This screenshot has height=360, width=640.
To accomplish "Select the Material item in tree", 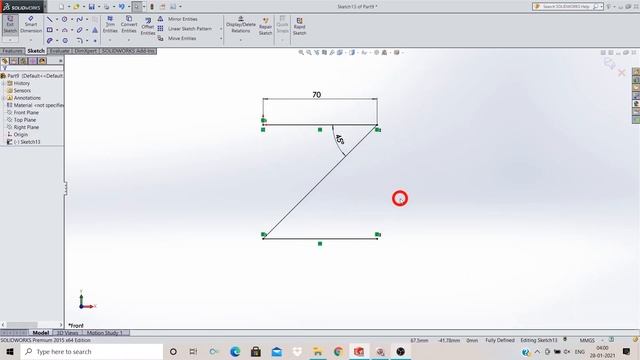I will point(35,105).
